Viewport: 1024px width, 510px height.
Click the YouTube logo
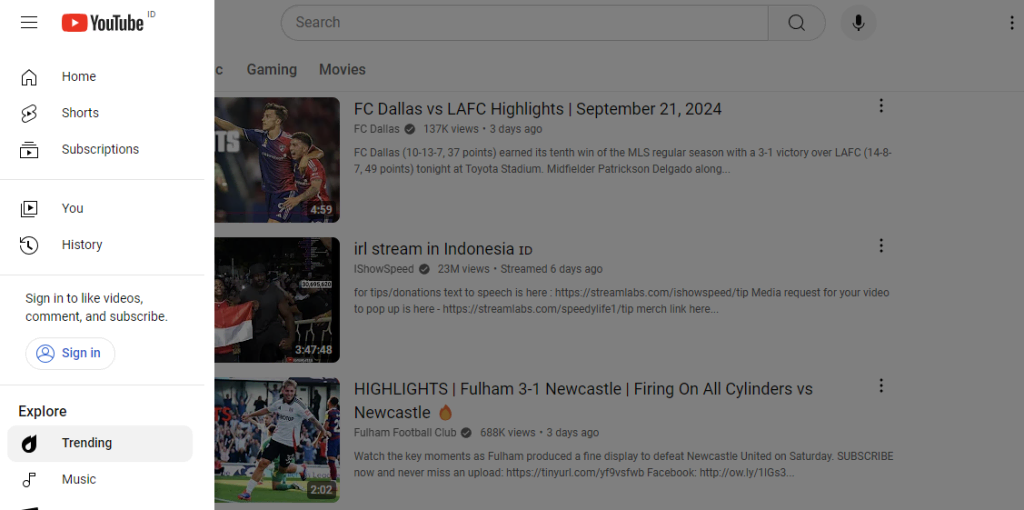point(103,22)
